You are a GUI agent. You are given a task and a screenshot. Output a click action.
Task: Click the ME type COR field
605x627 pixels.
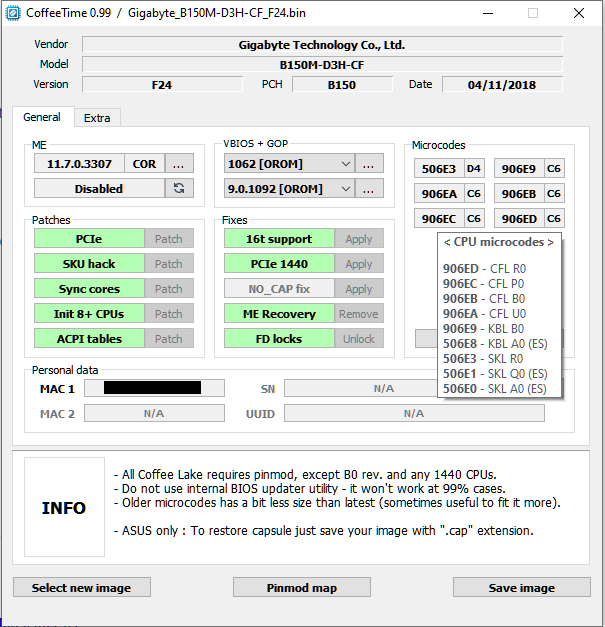(x=144, y=164)
